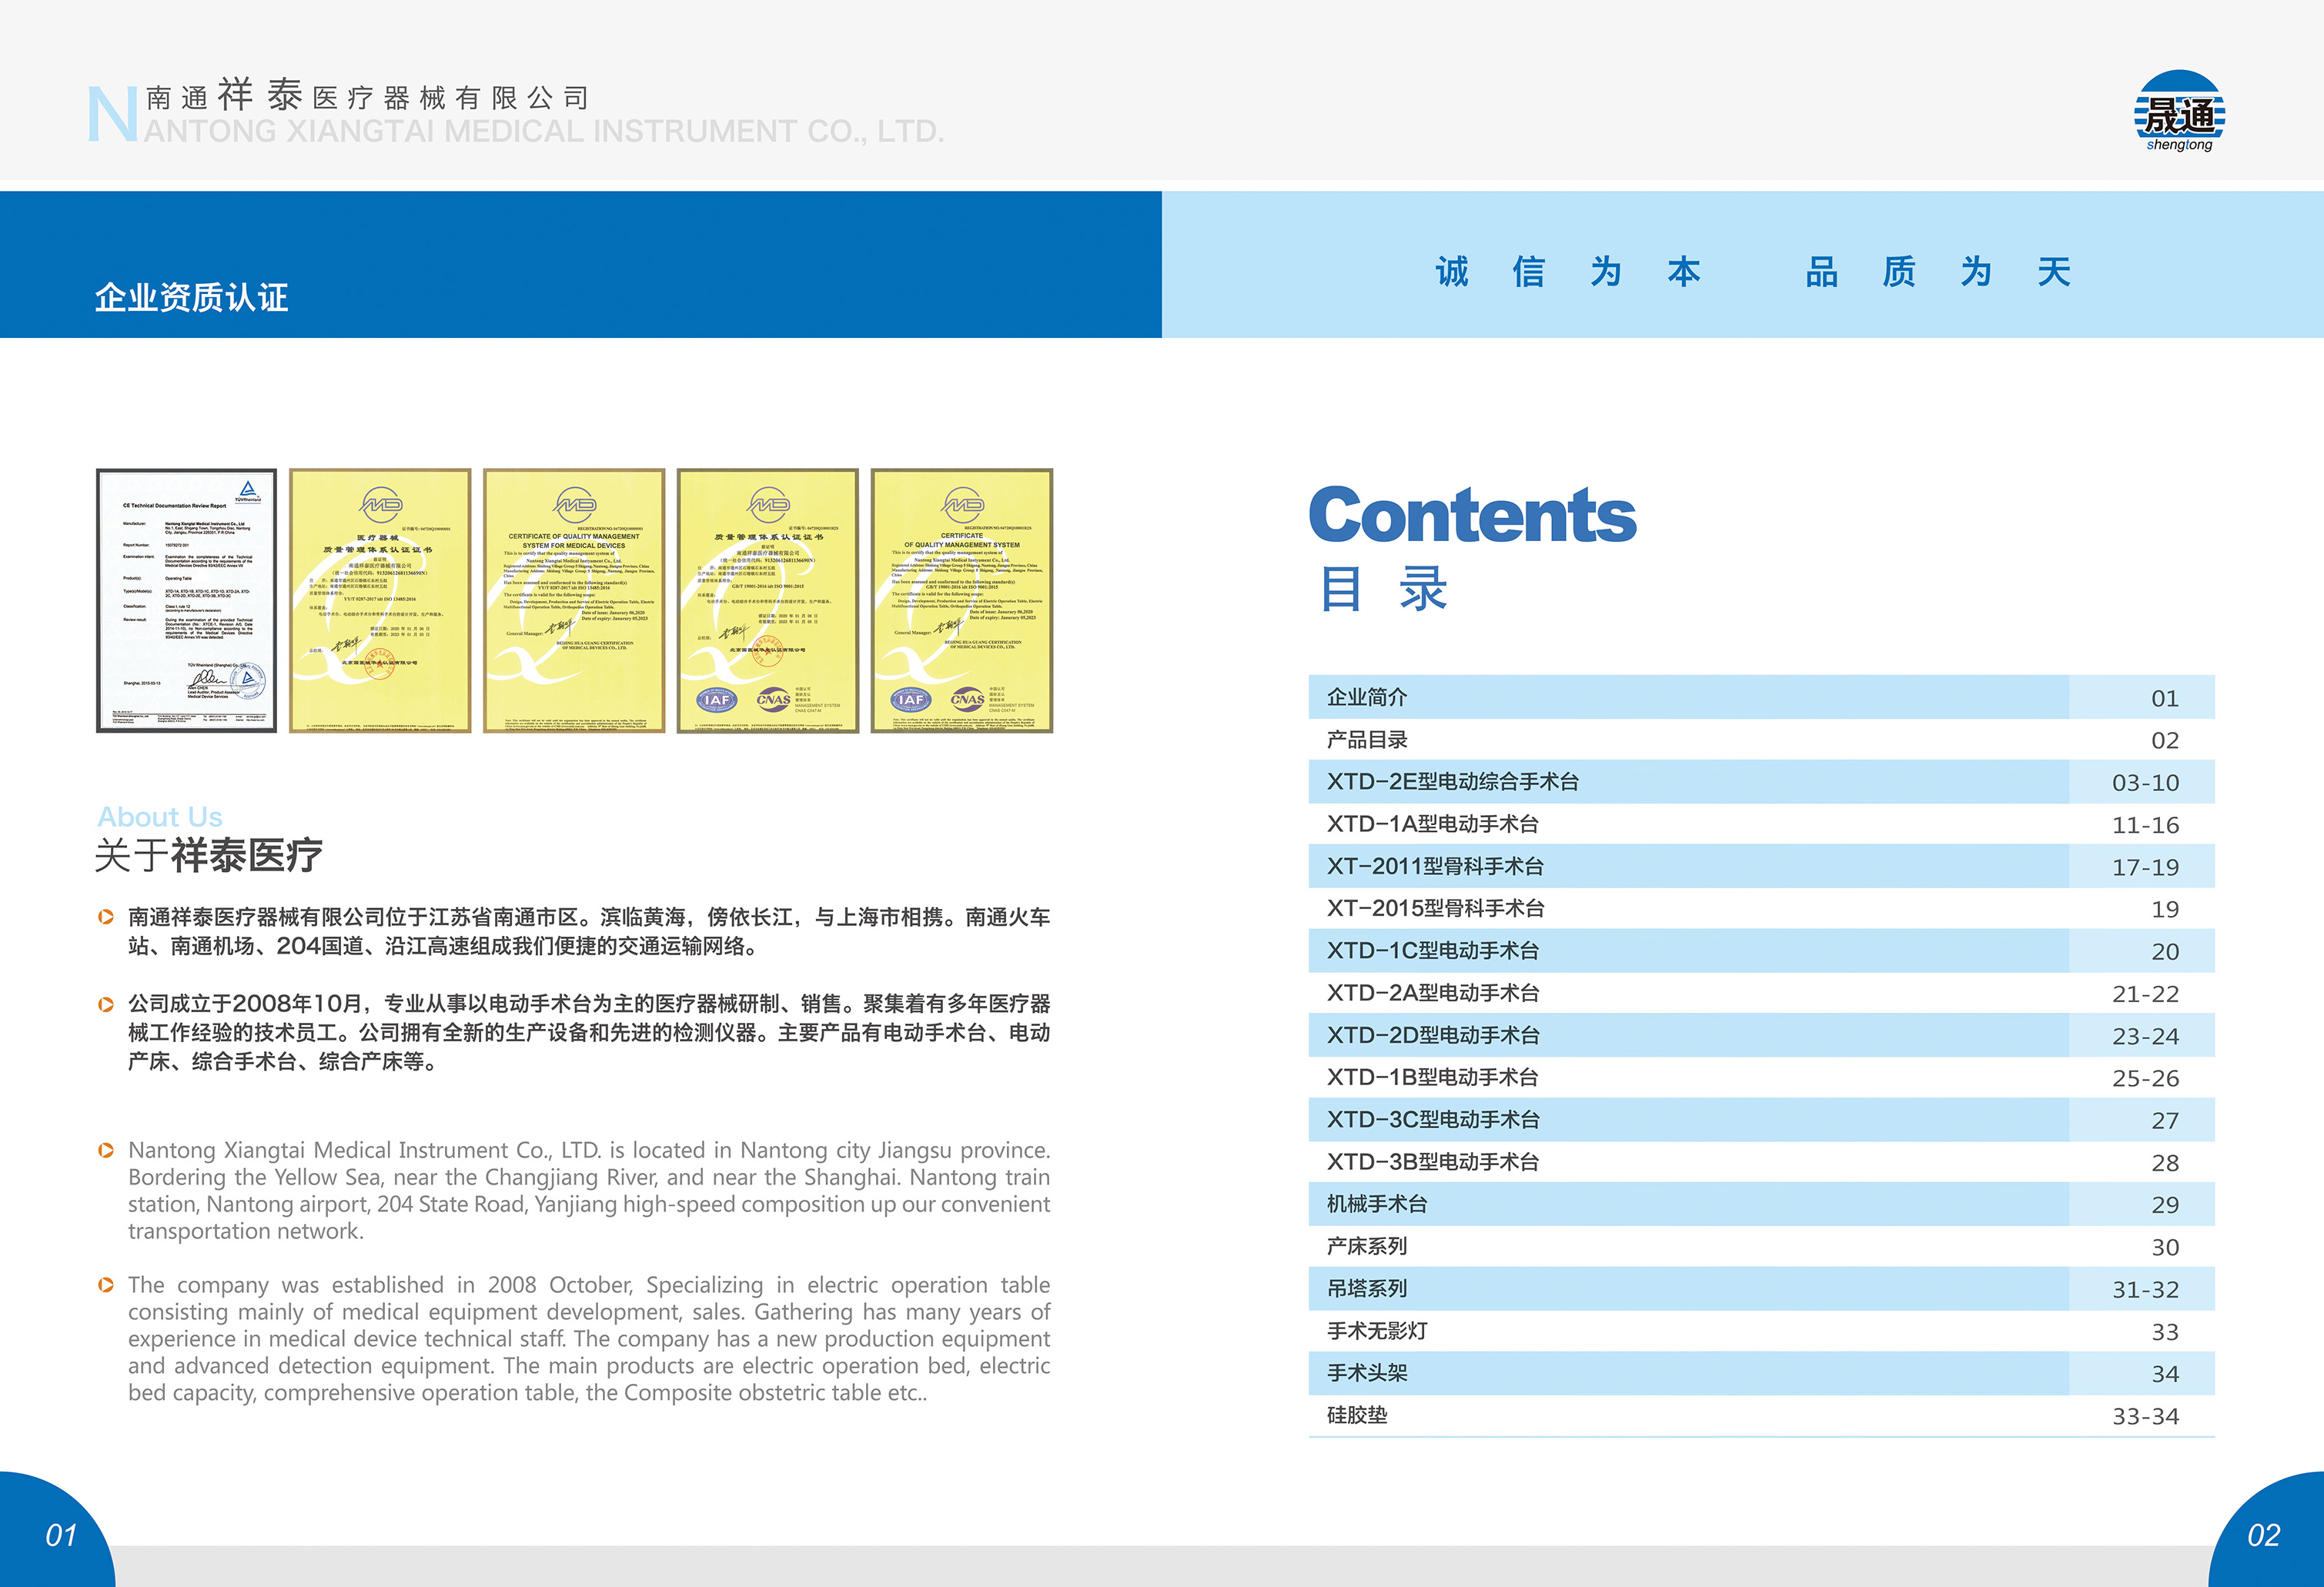Image resolution: width=2324 pixels, height=1587 pixels.
Task: Select XTD-2A型电动手术台 contents entry
Action: (1761, 993)
